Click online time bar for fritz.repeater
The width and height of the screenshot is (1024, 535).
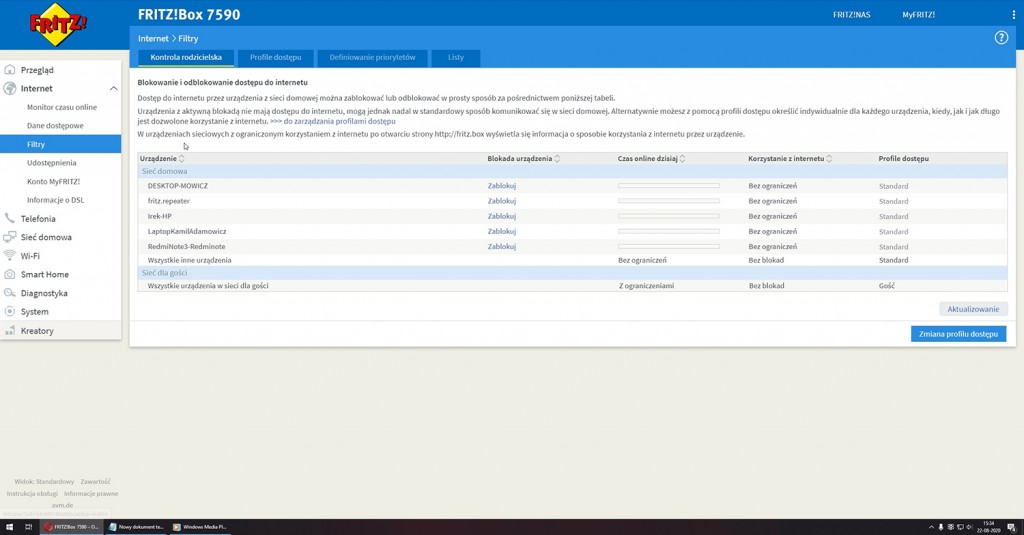coord(668,201)
